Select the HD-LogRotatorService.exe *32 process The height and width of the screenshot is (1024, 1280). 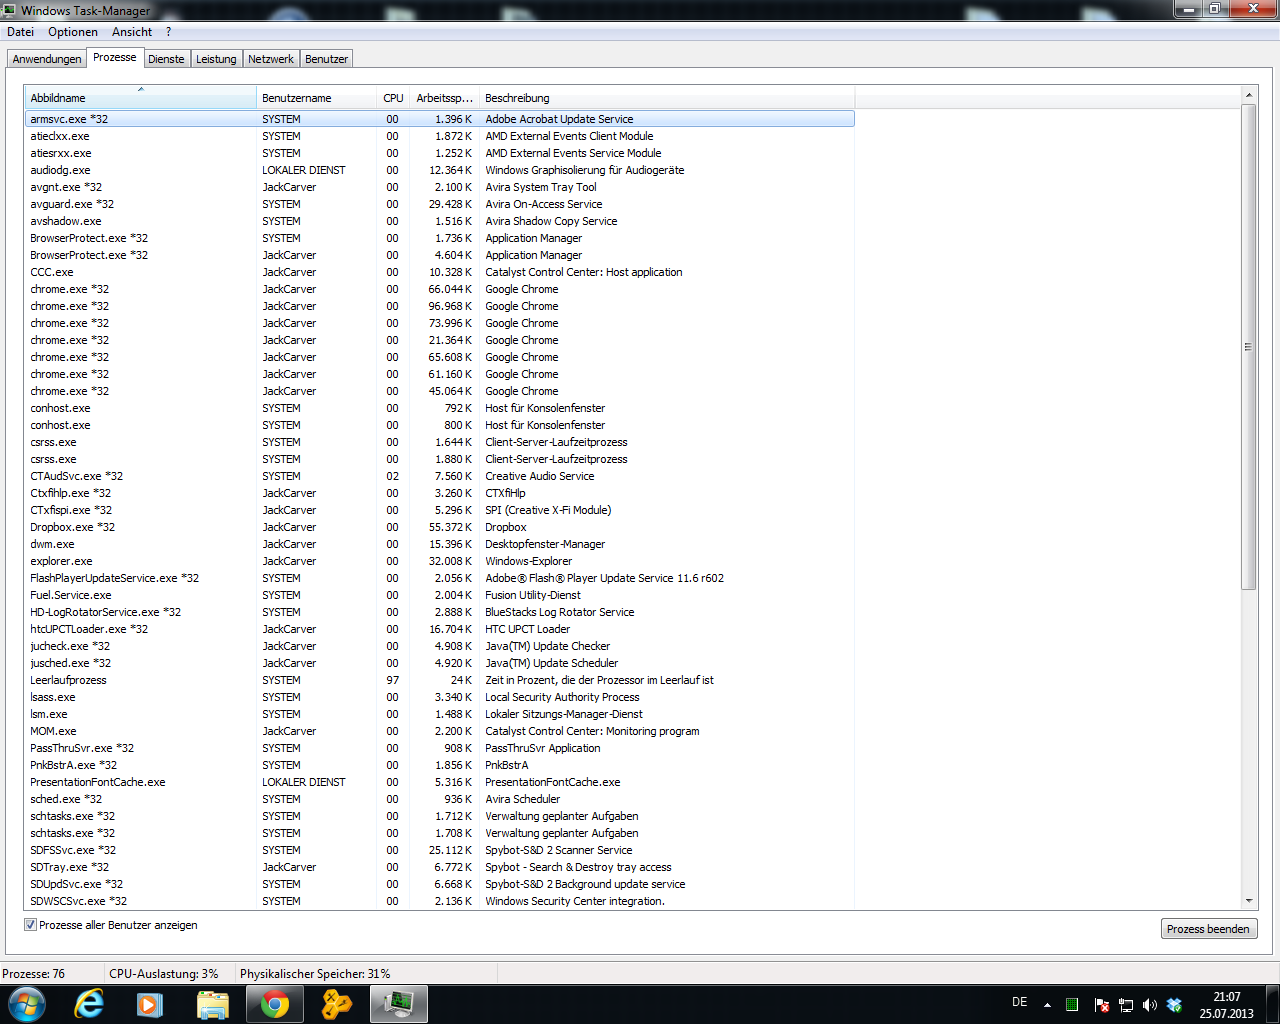point(440,612)
